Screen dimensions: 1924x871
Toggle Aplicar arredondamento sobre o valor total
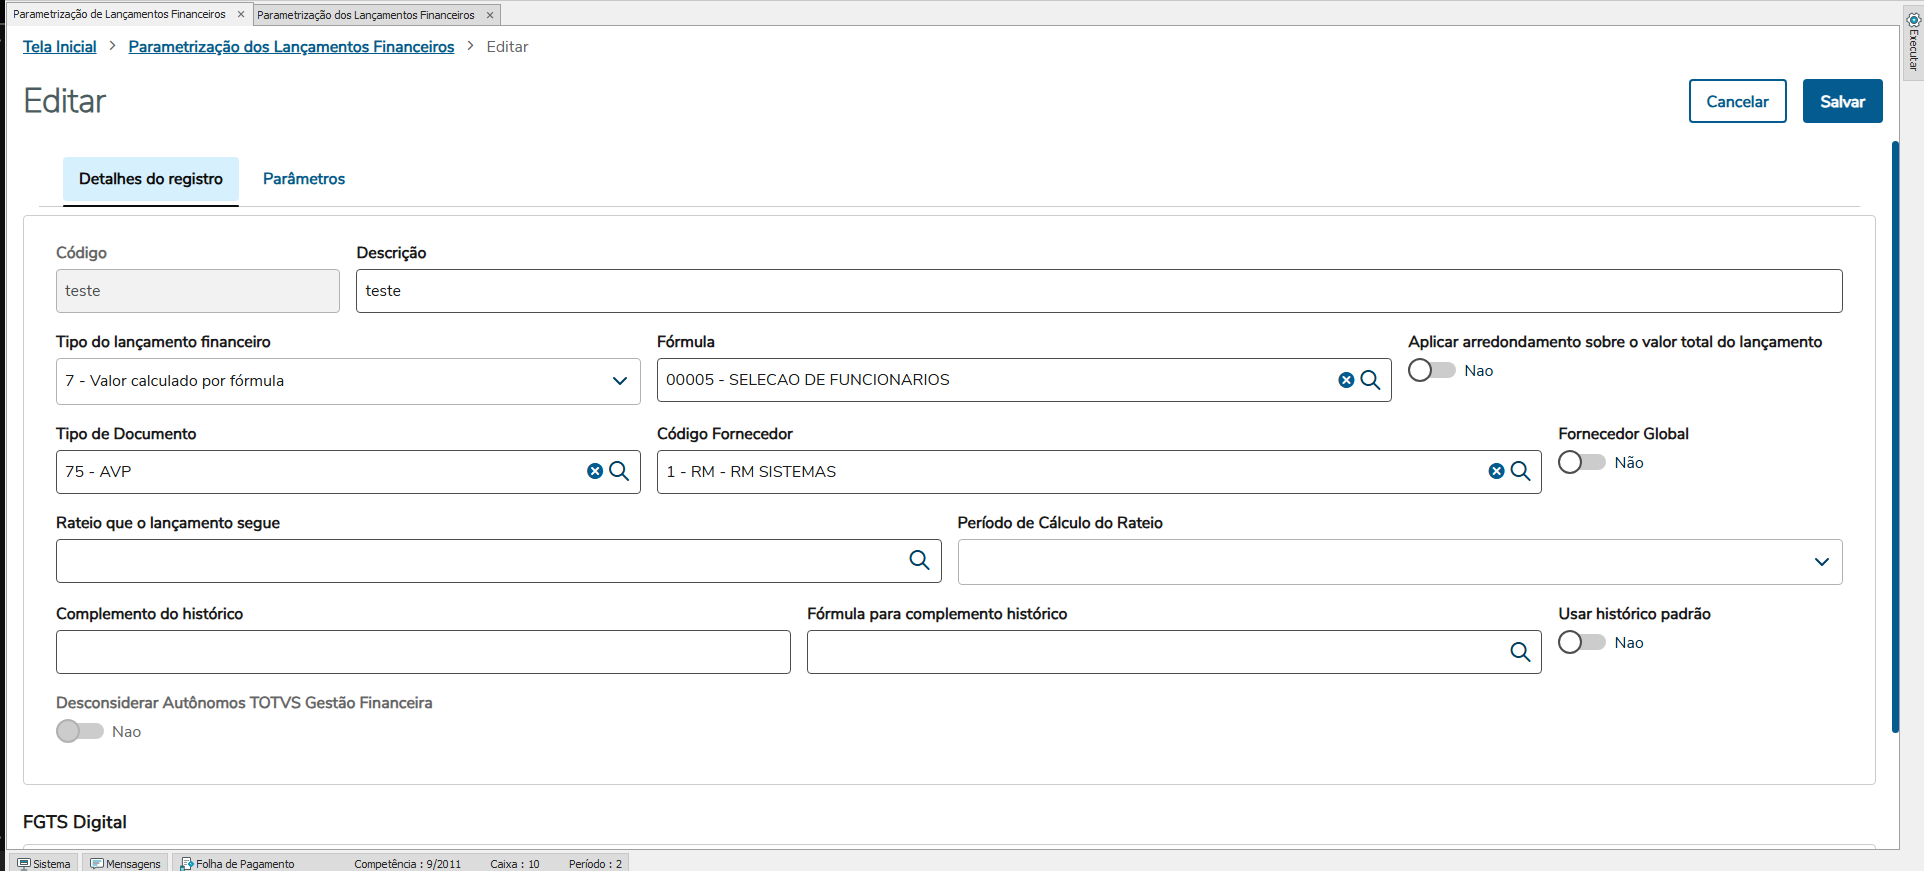(x=1431, y=370)
